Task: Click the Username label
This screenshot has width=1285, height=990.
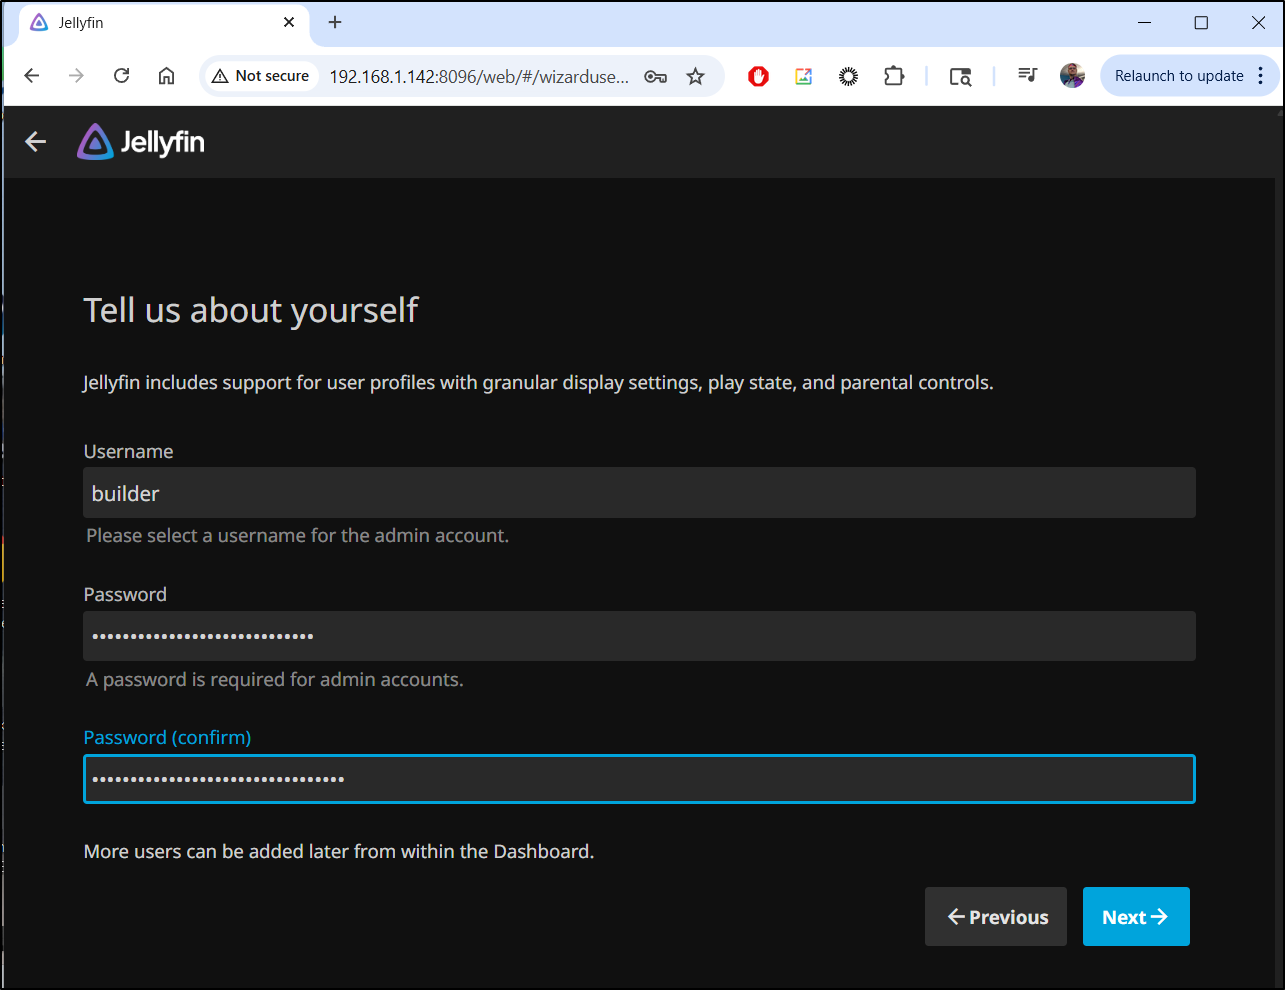Action: coord(128,451)
